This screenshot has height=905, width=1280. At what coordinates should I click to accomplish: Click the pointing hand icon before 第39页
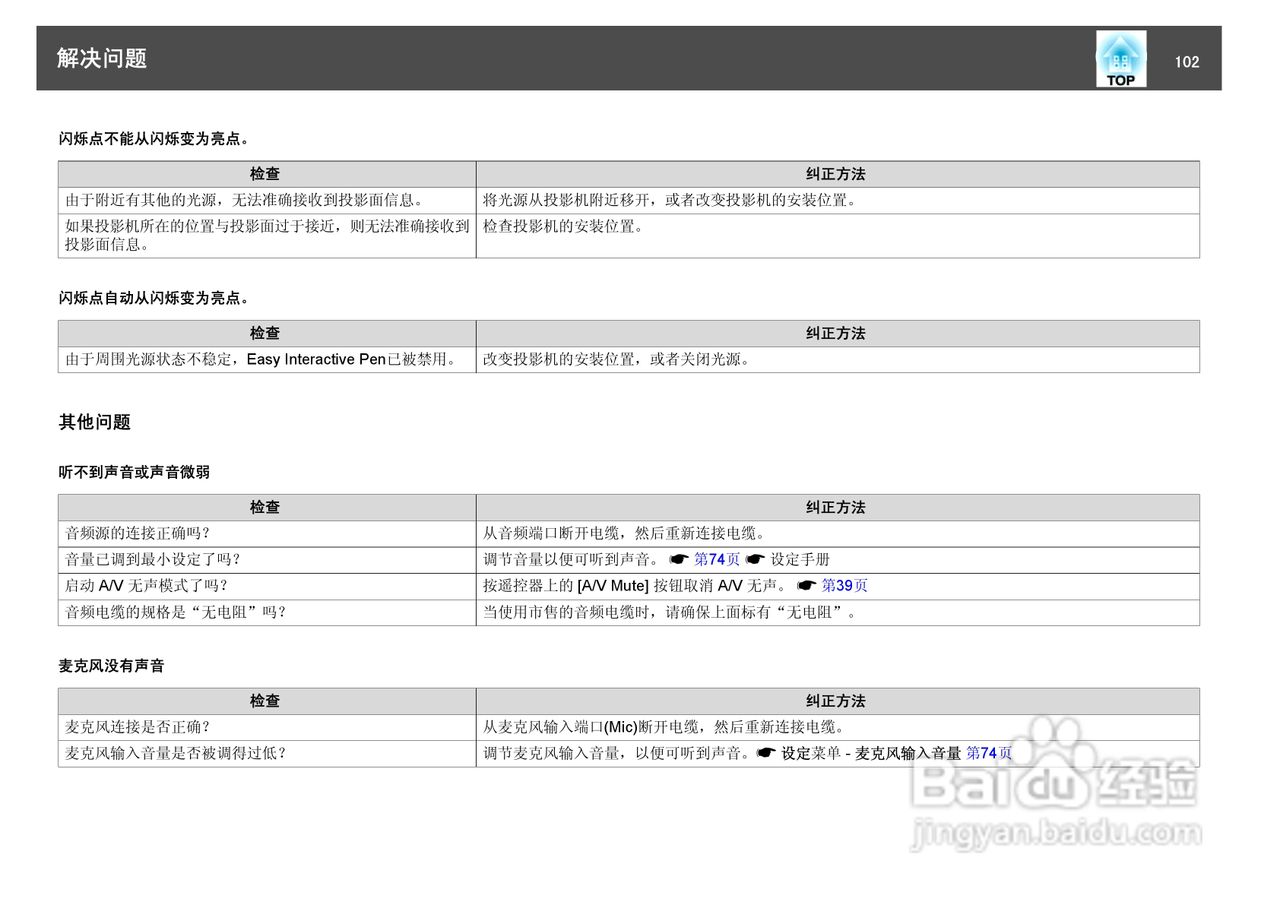point(807,586)
